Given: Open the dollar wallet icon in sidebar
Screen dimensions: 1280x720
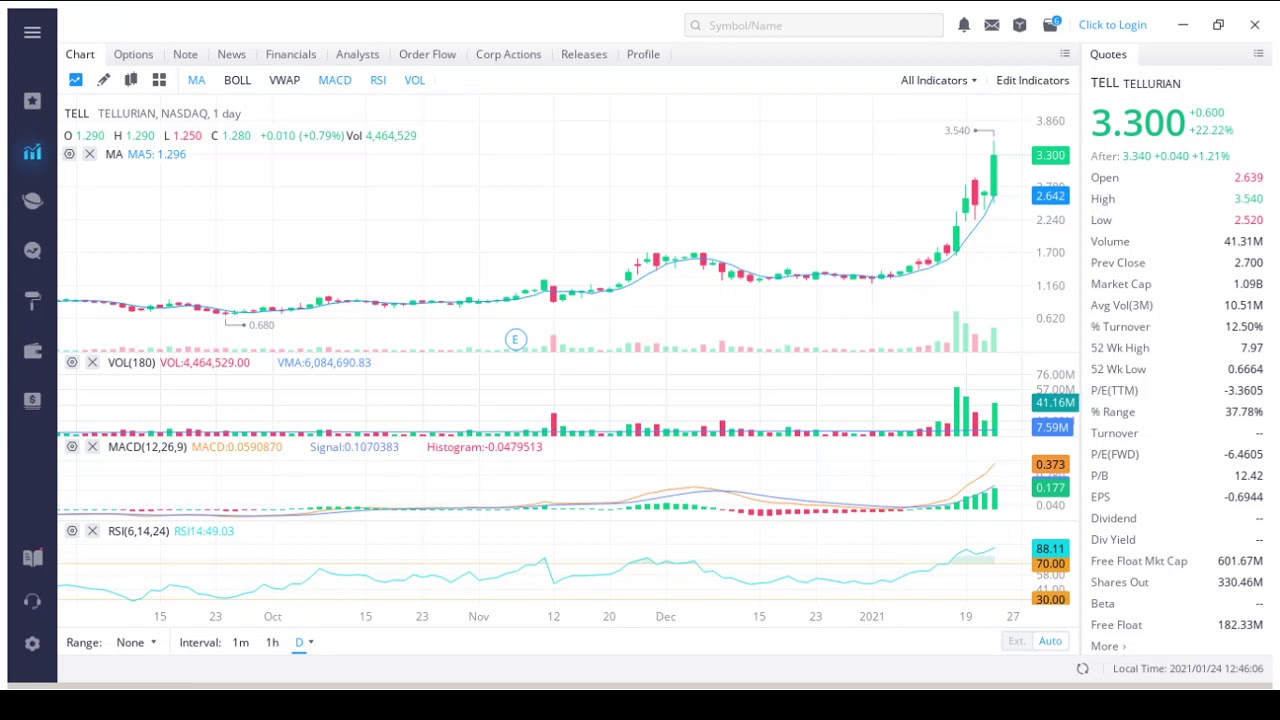Looking at the screenshot, I should [x=32, y=400].
